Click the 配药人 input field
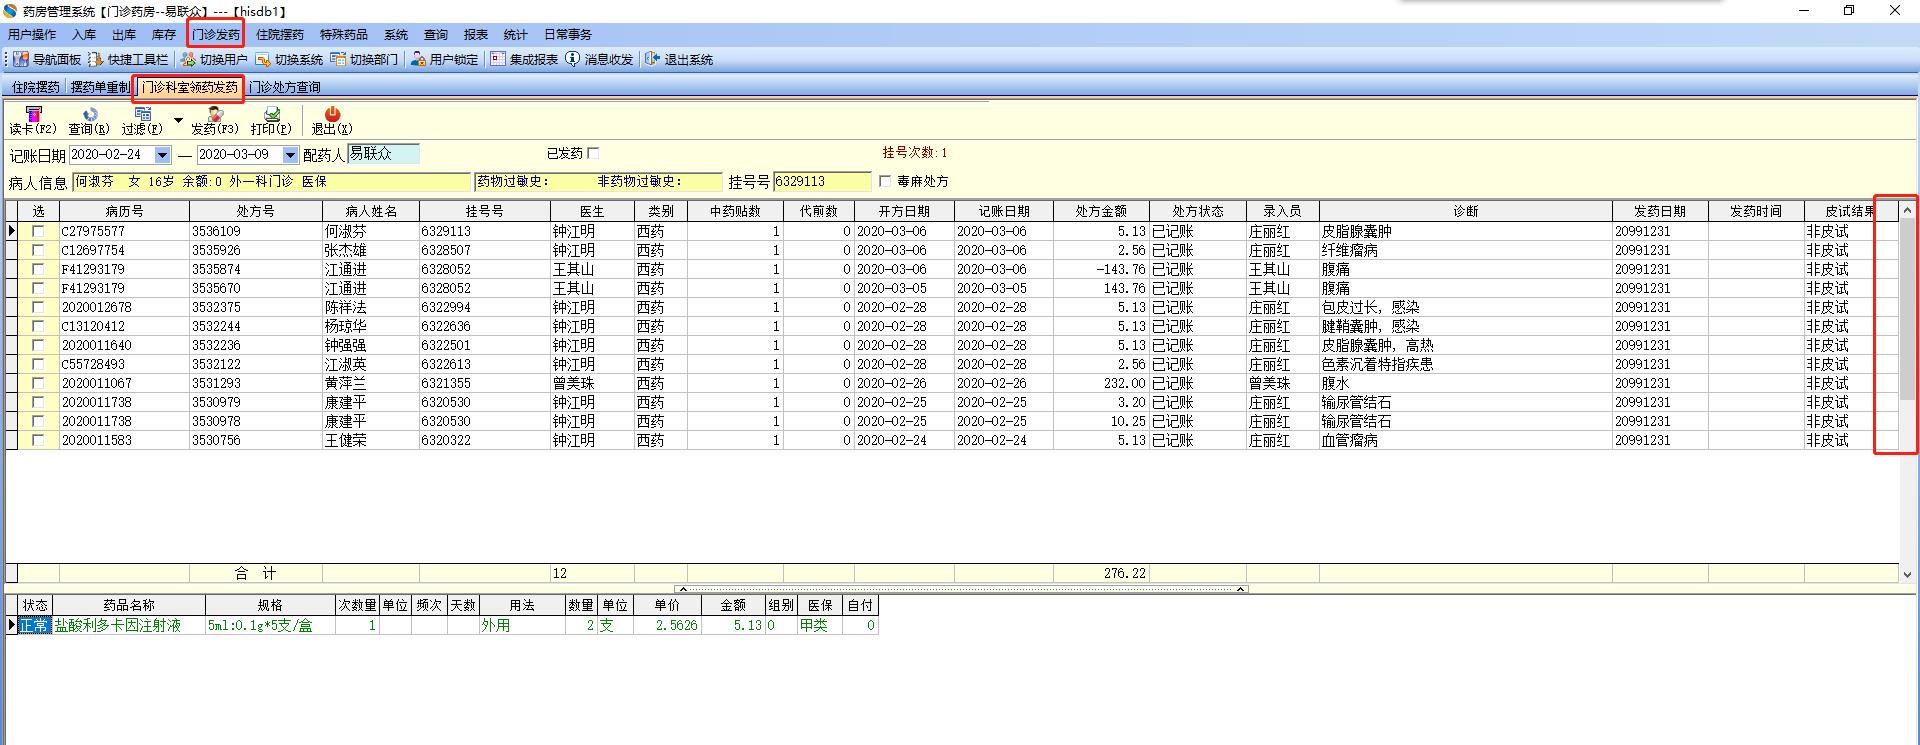This screenshot has height=745, width=1920. 384,154
